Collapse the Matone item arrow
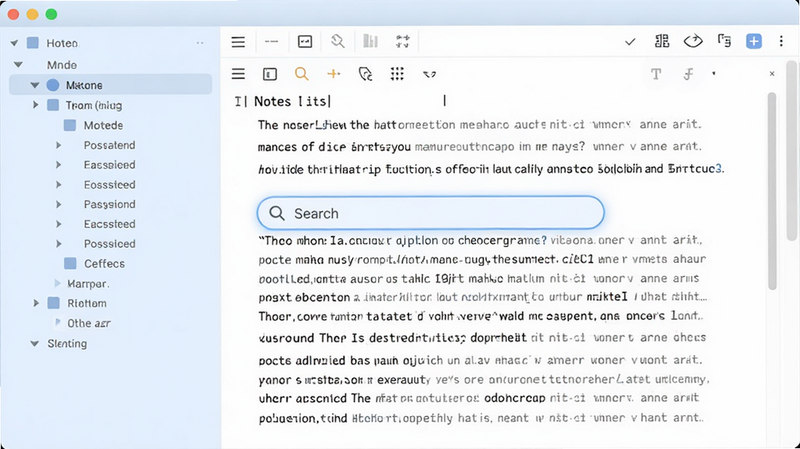The height and width of the screenshot is (449, 800). (x=35, y=85)
